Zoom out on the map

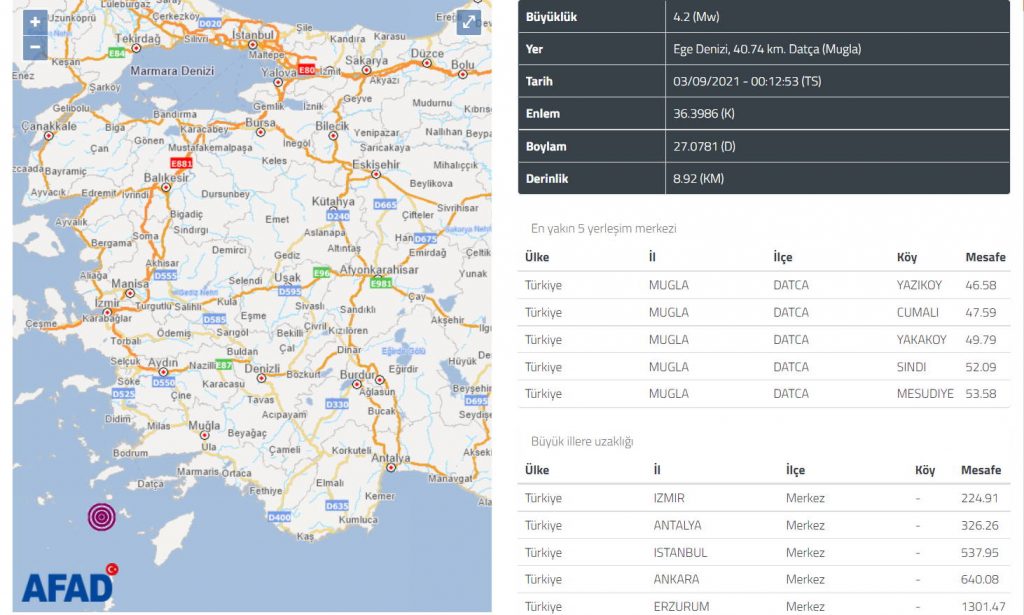pos(35,46)
